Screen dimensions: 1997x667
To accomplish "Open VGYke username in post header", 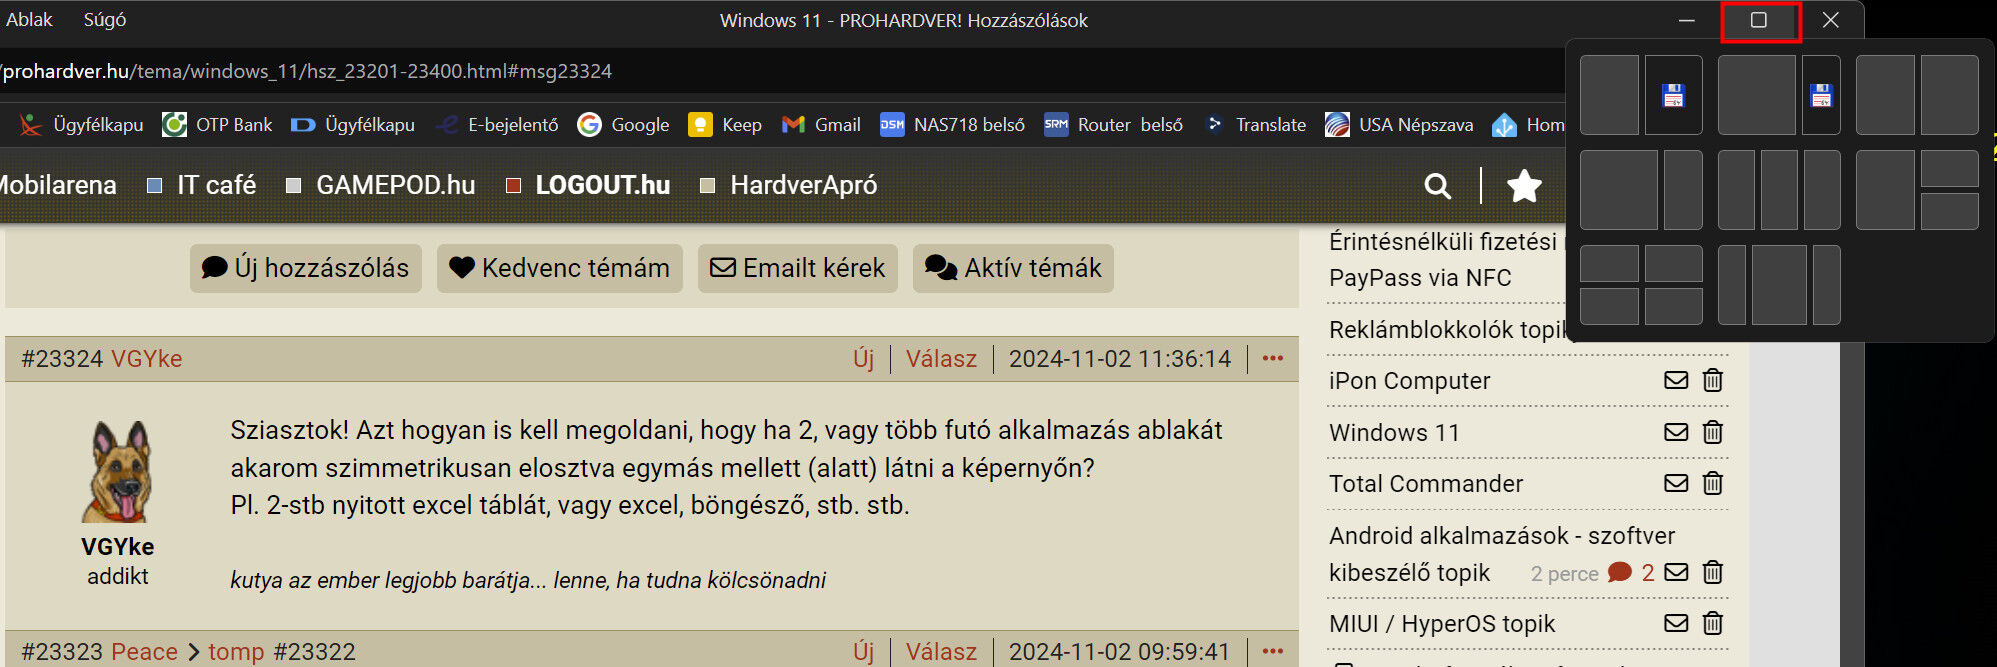I will [146, 359].
